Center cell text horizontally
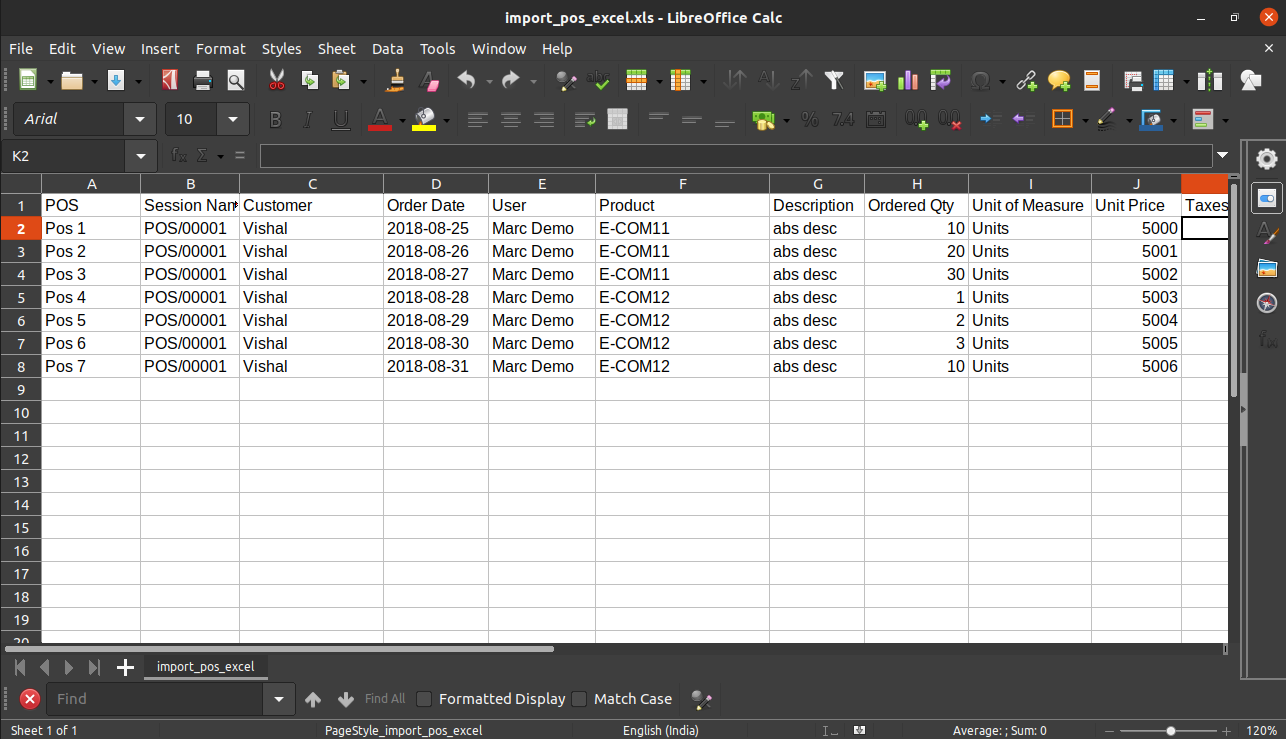This screenshot has width=1286, height=739. (511, 120)
